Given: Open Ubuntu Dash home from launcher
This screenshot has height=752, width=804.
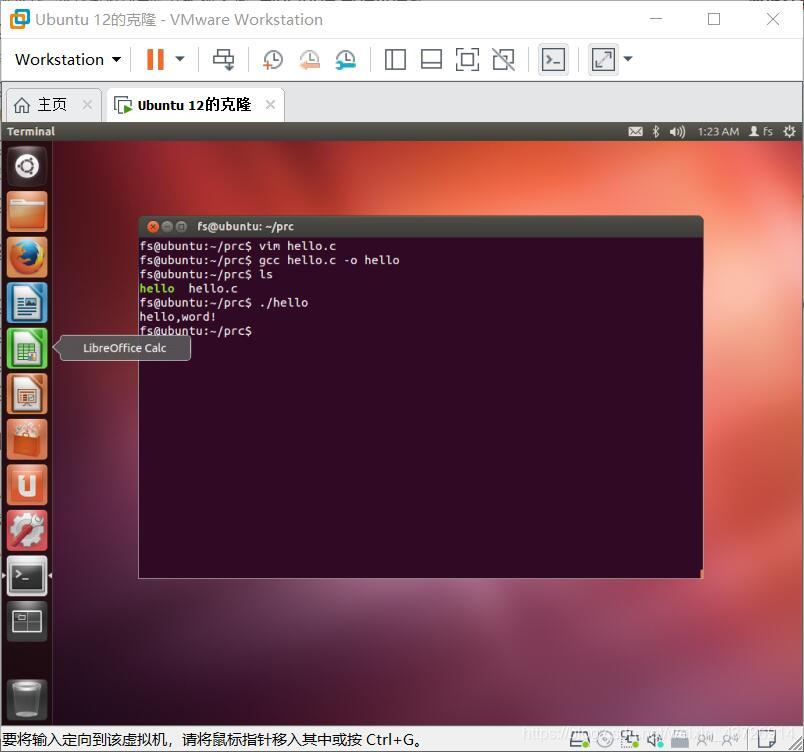Looking at the screenshot, I should tap(27, 166).
